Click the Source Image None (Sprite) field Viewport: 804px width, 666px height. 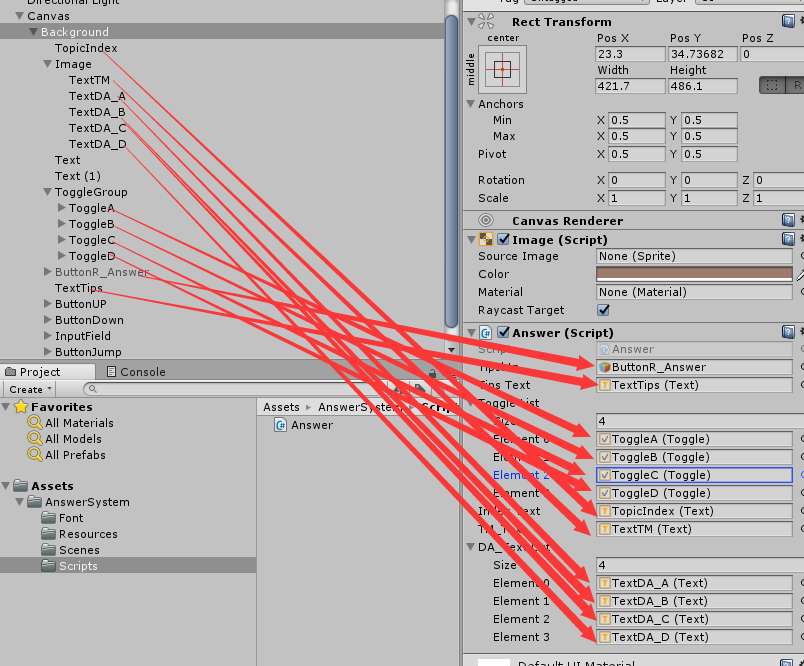pyautogui.click(x=694, y=256)
